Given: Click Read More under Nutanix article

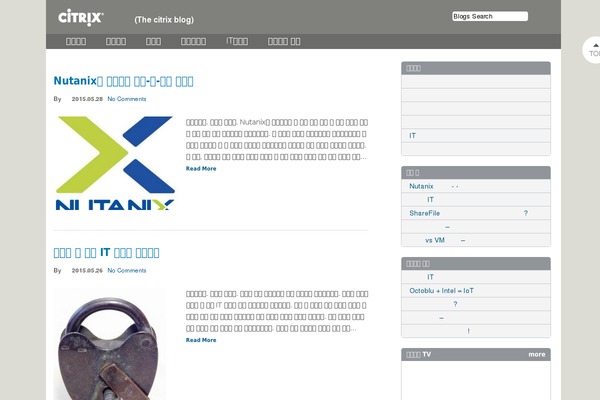Looking at the screenshot, I should [x=201, y=168].
